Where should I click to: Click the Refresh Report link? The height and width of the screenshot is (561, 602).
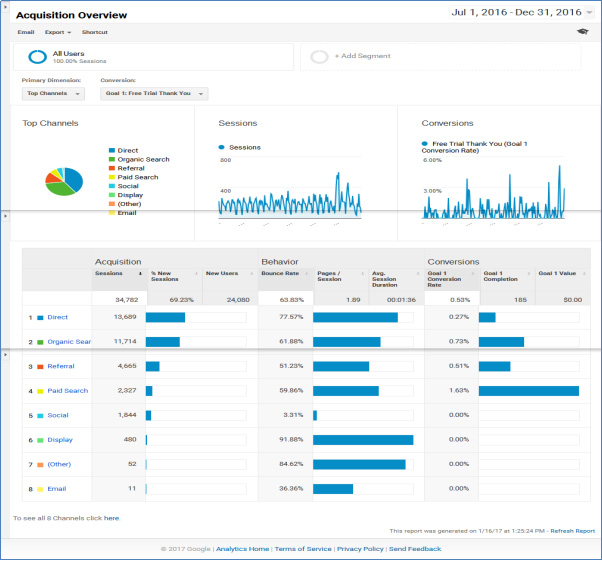point(572,531)
